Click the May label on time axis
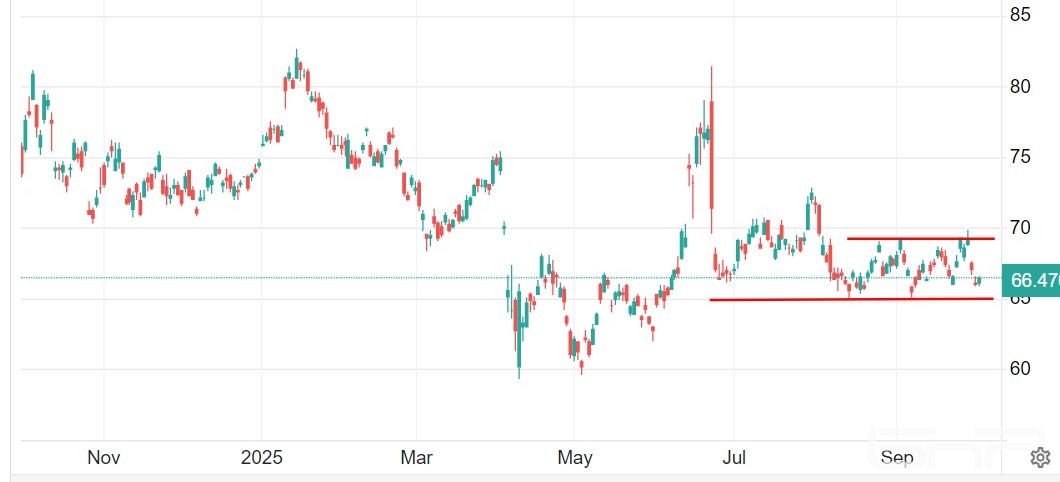 point(574,458)
